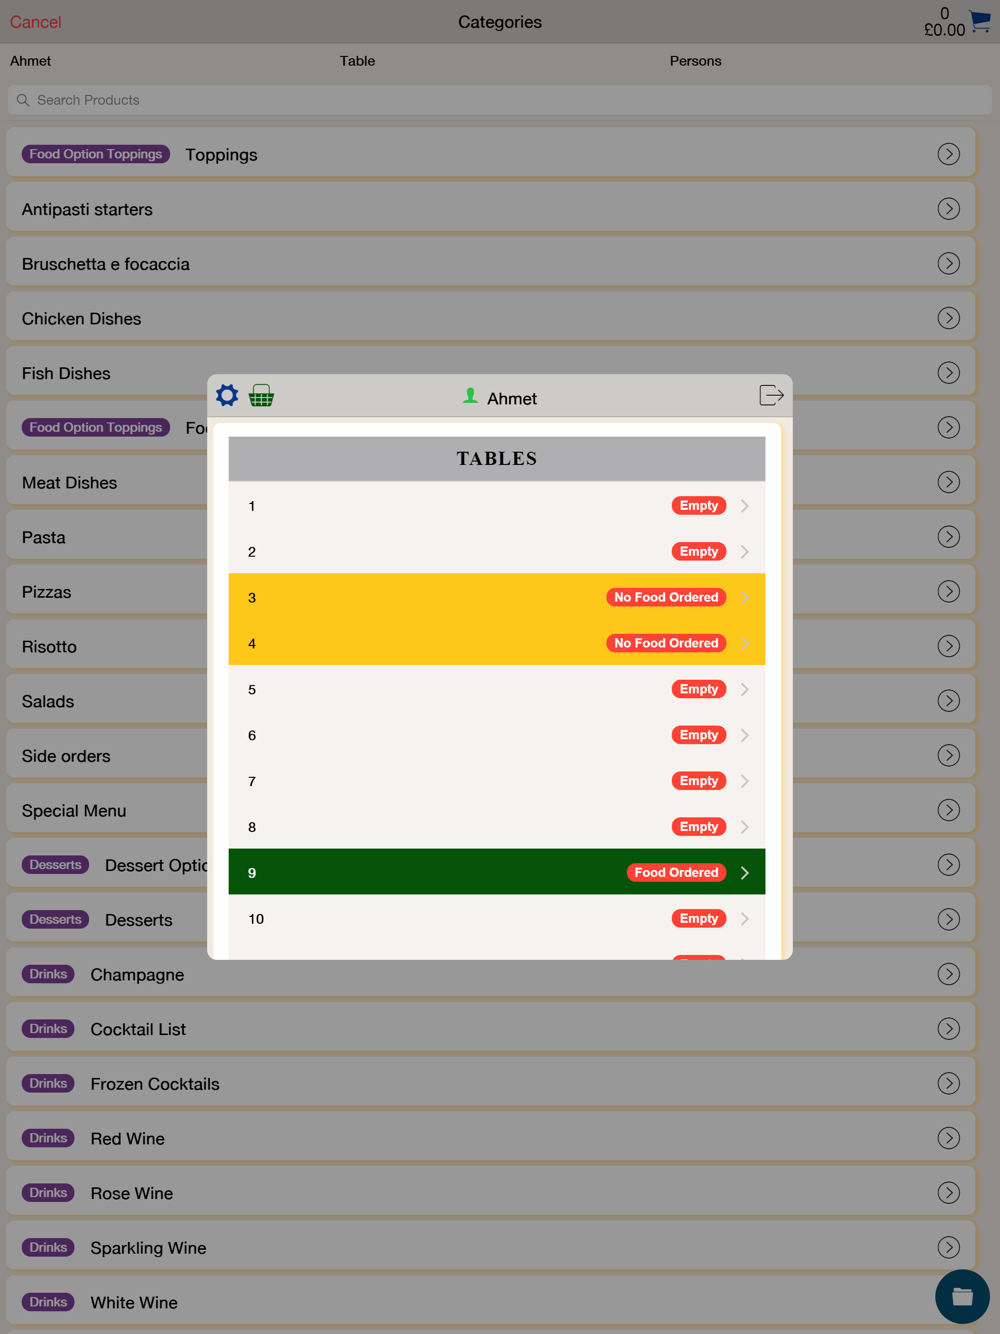The height and width of the screenshot is (1334, 1000).
Task: Click the green Ahmet user icon
Action: [470, 396]
